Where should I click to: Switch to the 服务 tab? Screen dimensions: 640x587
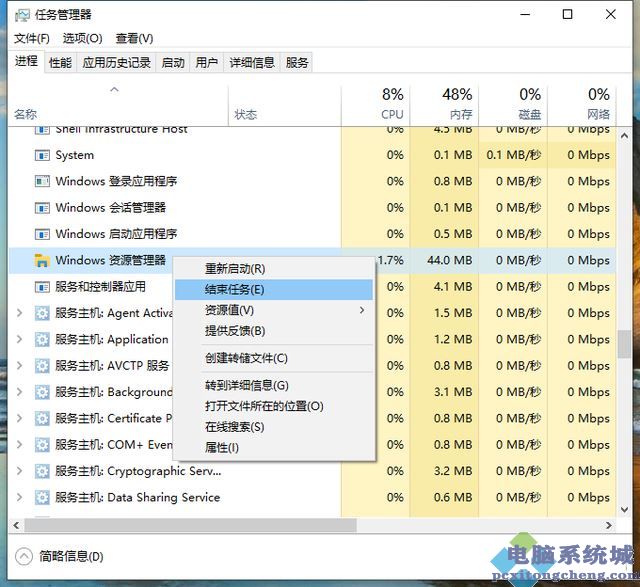297,63
